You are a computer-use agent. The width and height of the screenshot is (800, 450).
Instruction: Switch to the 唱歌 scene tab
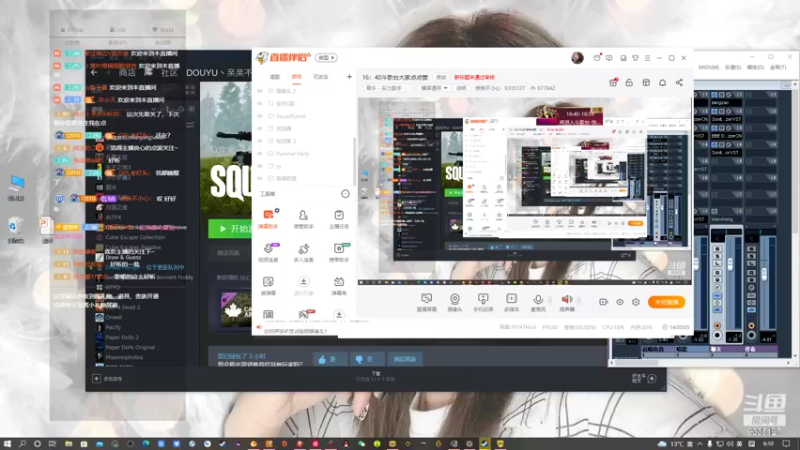(x=275, y=77)
